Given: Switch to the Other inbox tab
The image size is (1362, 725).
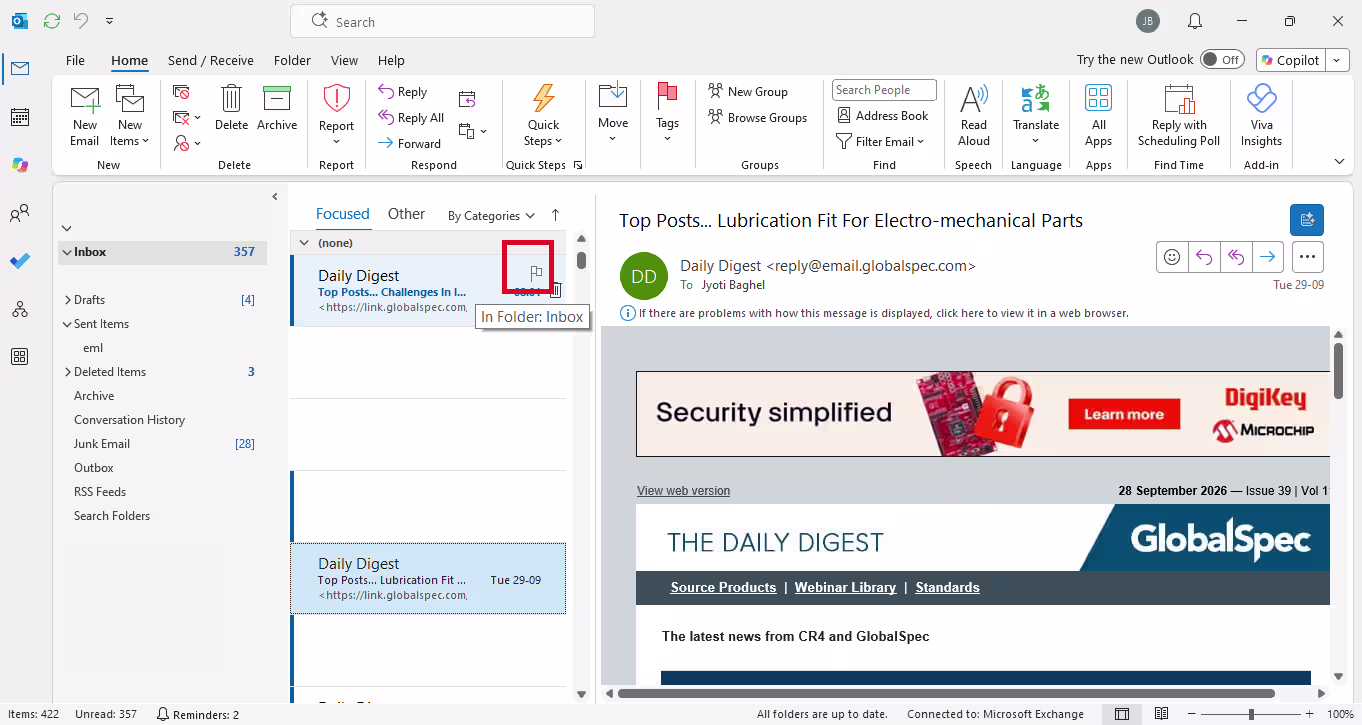Looking at the screenshot, I should (x=406, y=214).
